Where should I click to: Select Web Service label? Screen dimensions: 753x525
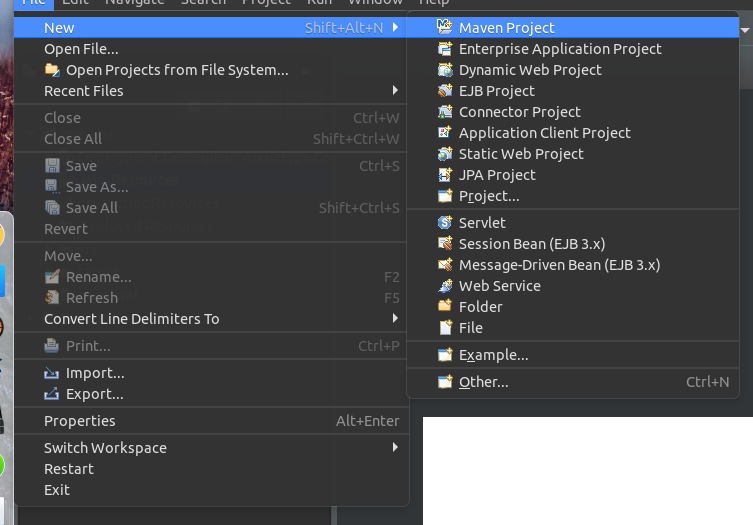(499, 286)
